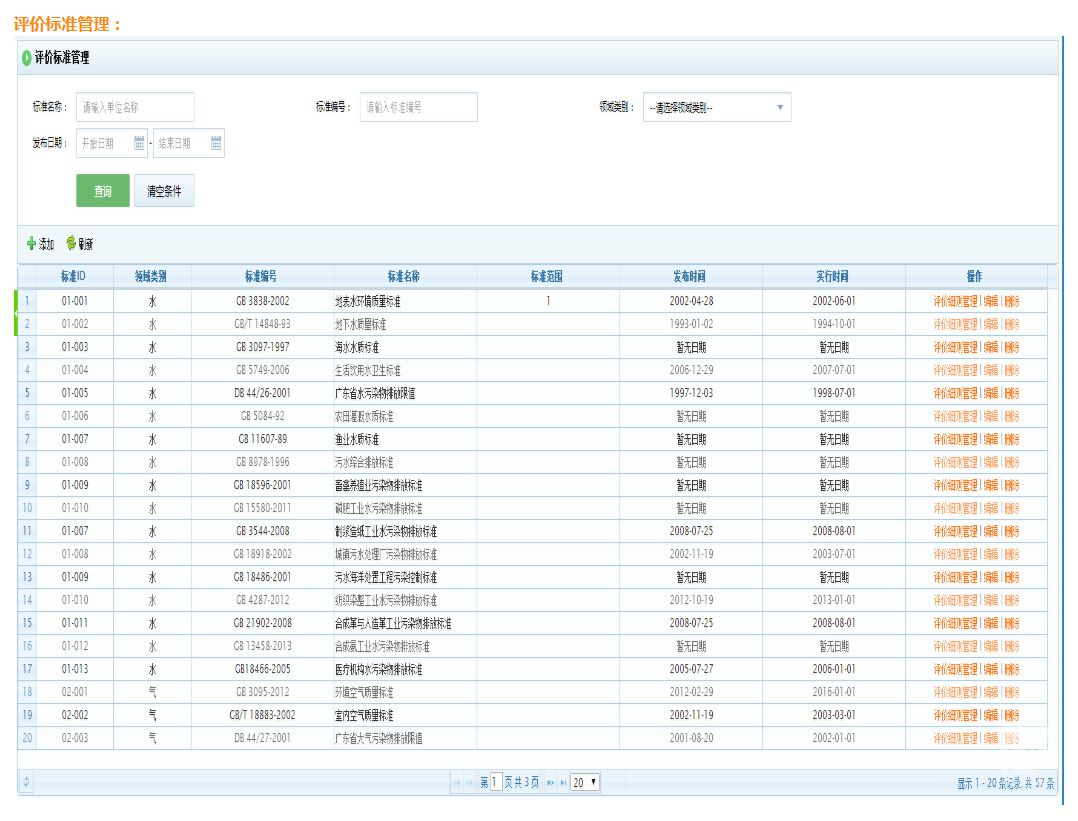This screenshot has height=821, width=1078.
Task: Click the 刷新 (Refresh) icon
Action: click(71, 244)
